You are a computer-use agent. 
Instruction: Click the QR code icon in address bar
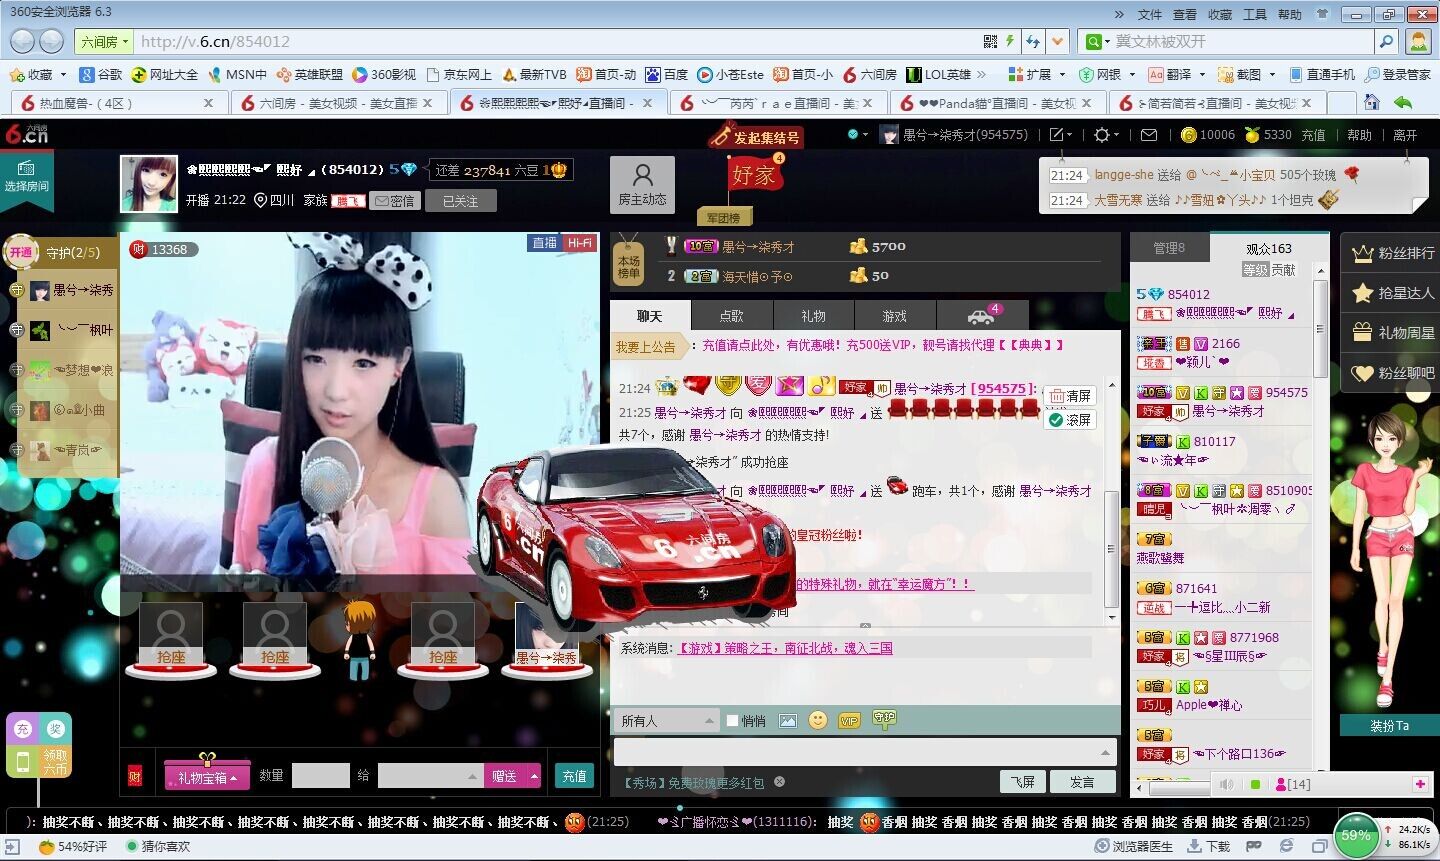tap(990, 41)
